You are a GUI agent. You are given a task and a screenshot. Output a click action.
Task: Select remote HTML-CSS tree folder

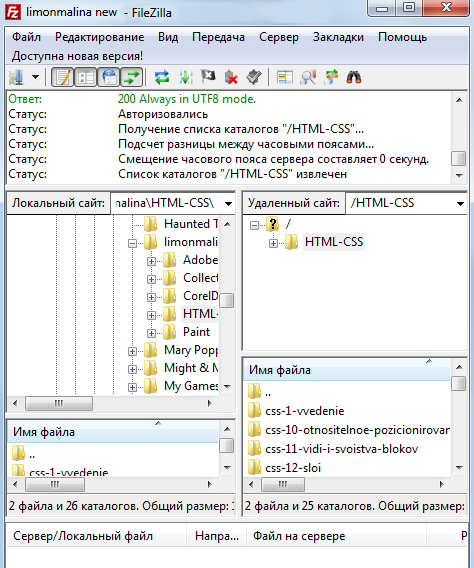334,242
